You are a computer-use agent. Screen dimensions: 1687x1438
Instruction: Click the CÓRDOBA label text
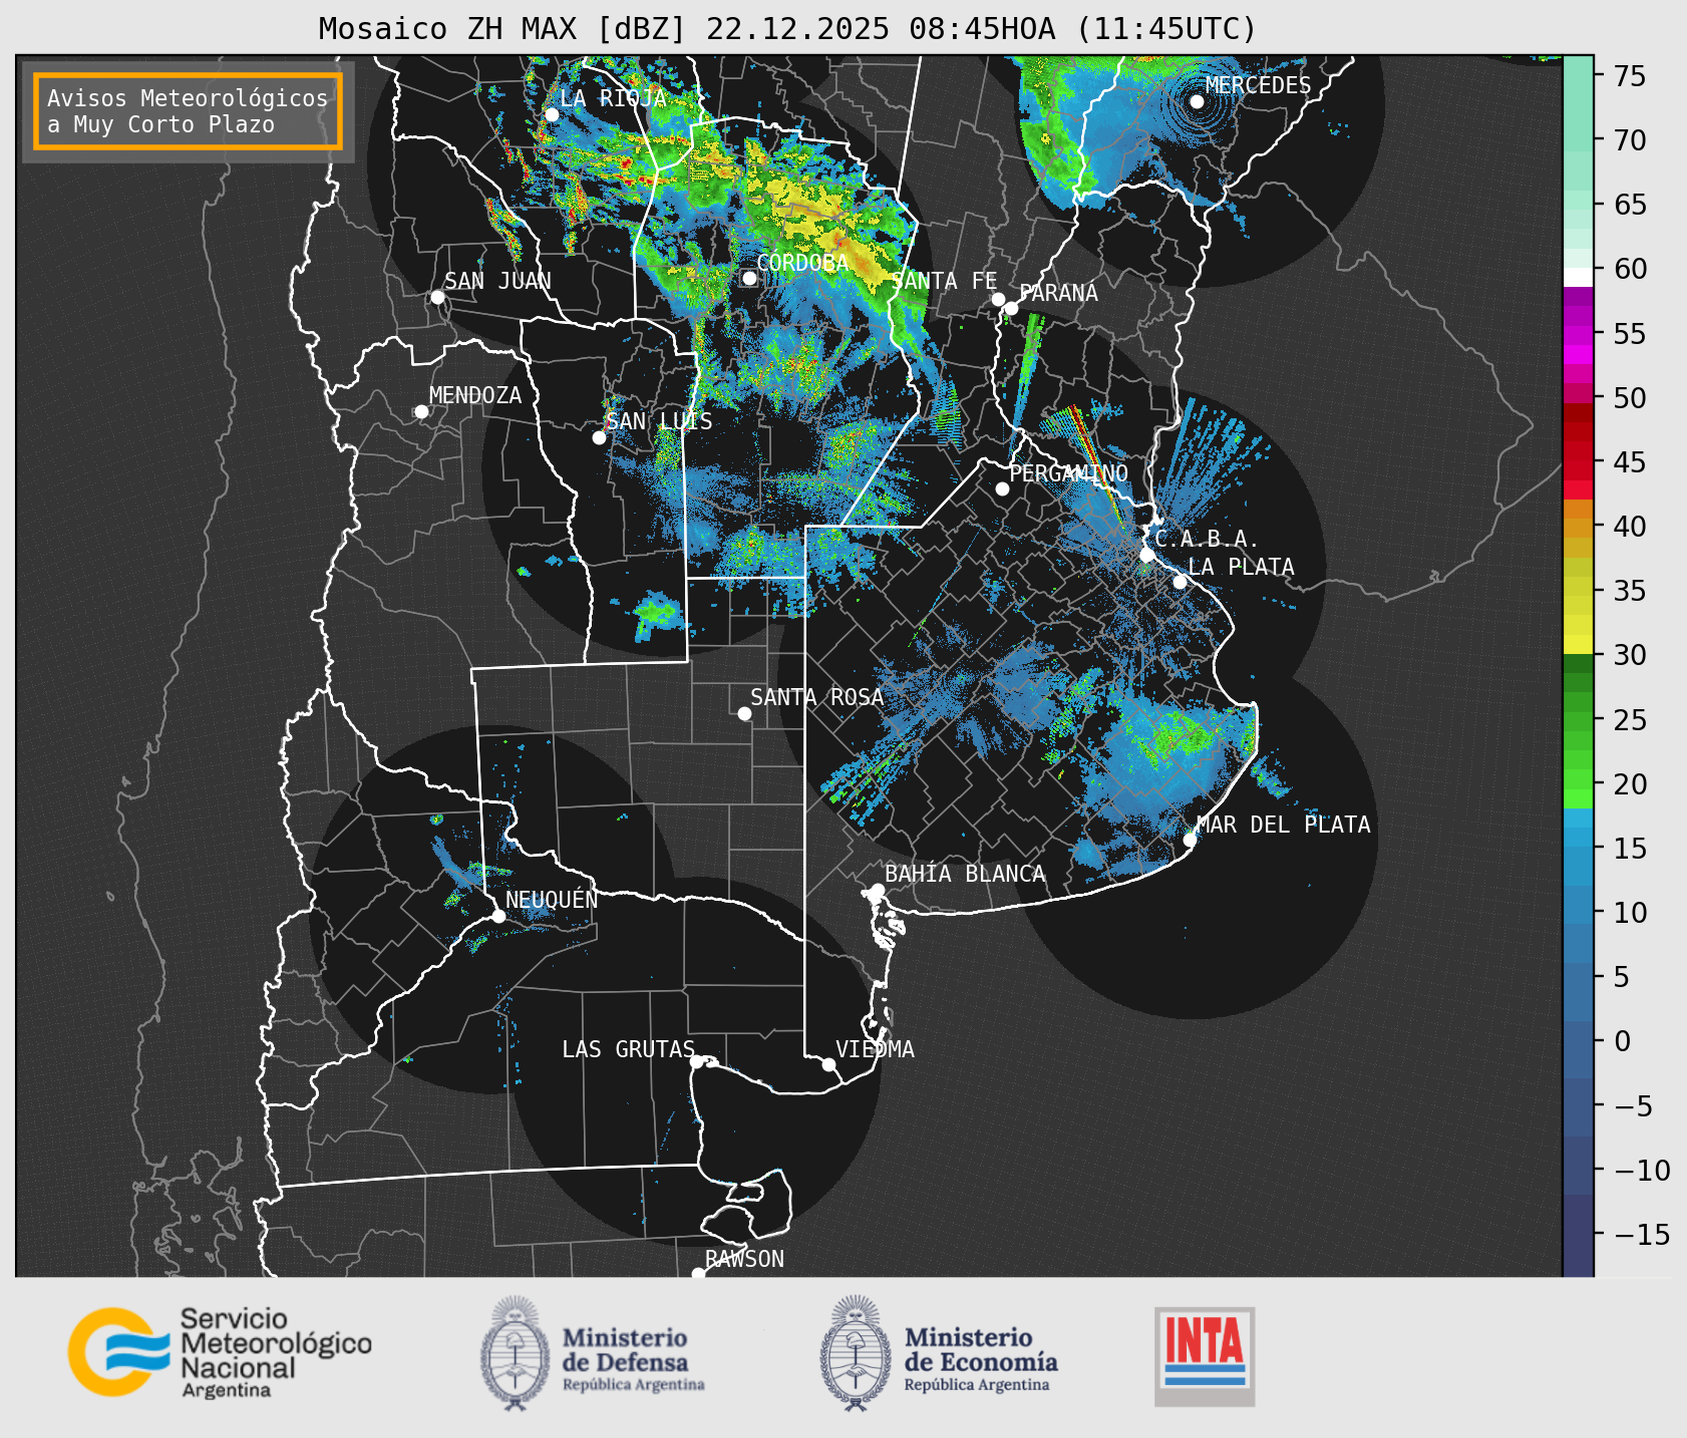[x=802, y=263]
